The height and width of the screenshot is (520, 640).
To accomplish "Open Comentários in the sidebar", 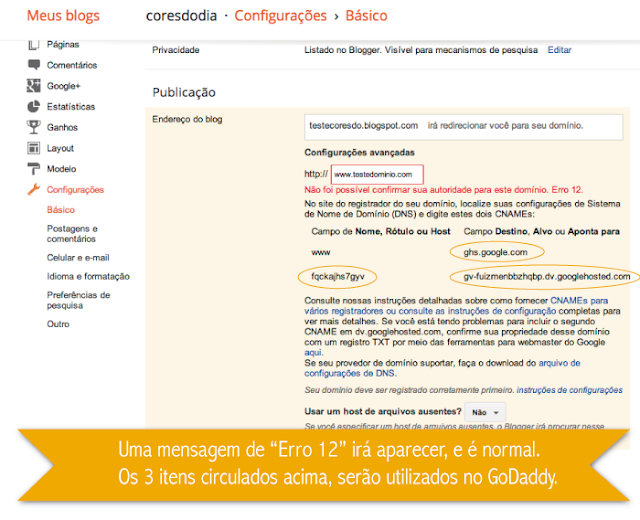I will tap(72, 65).
